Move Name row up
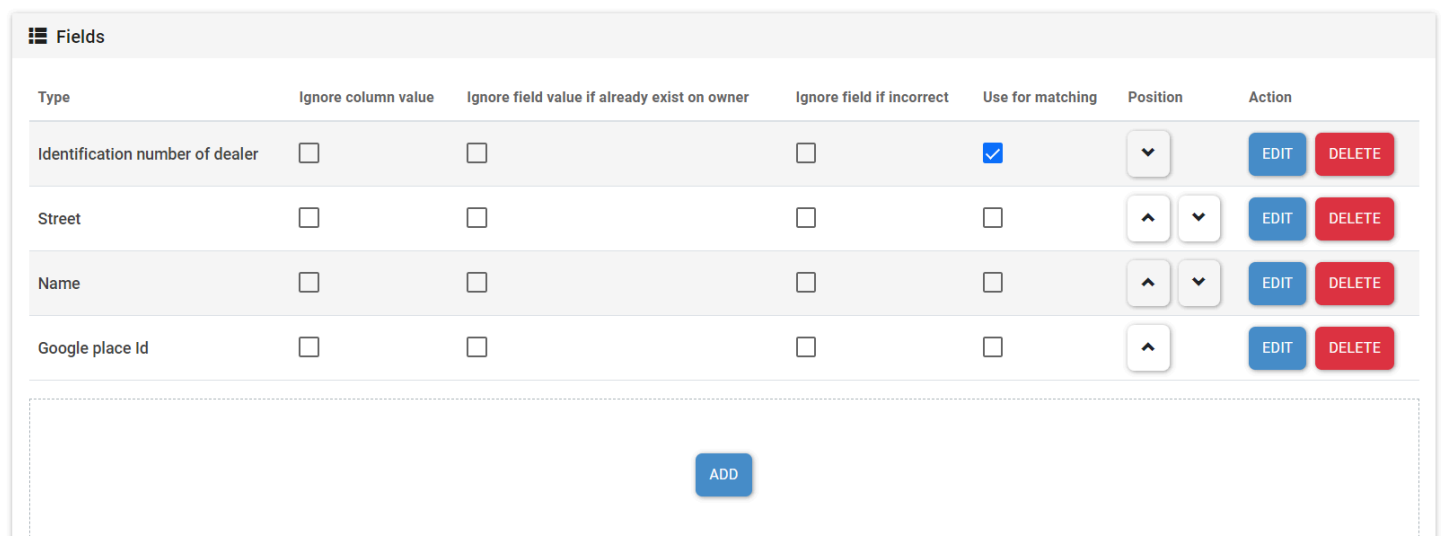 pyautogui.click(x=1148, y=284)
